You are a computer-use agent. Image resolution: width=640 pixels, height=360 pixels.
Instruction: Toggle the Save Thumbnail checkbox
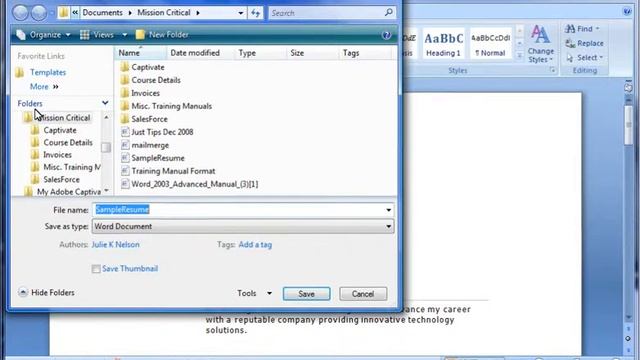(x=96, y=269)
